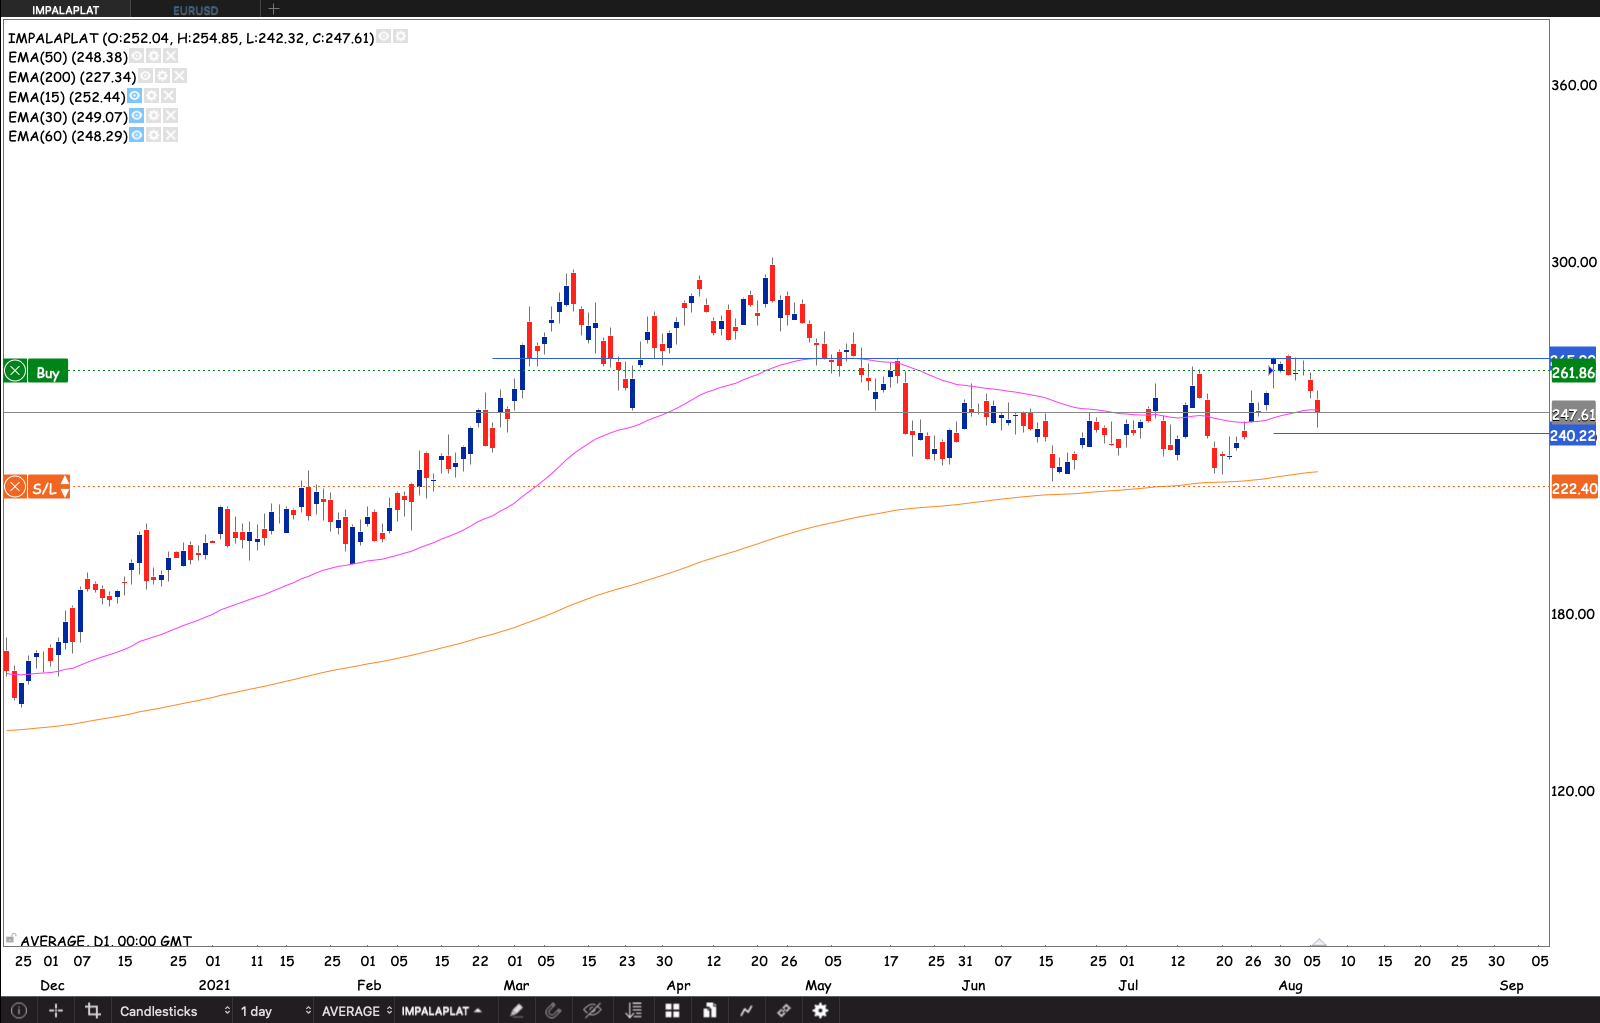This screenshot has width=1600, height=1023.
Task: Select the pencil drawing tool
Action: 516,1011
